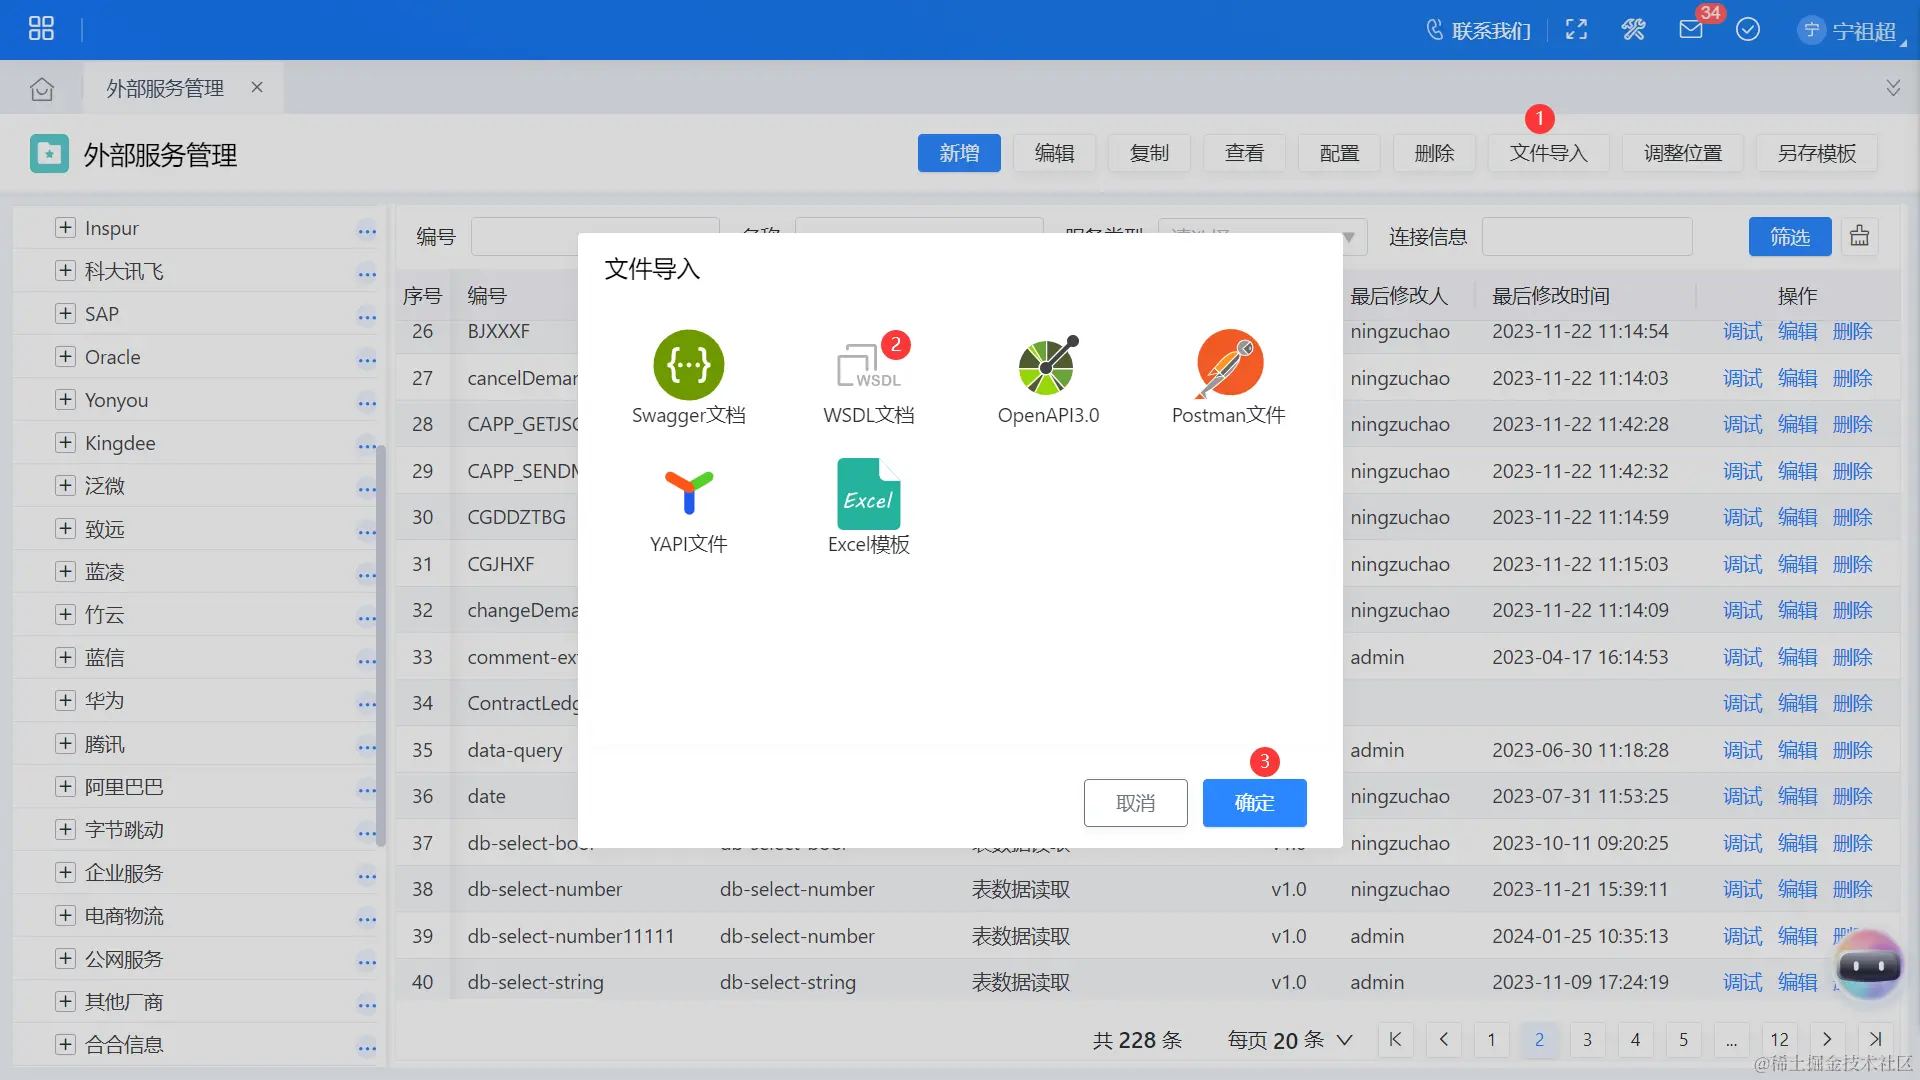The width and height of the screenshot is (1920, 1080).
Task: Toggle fullscreen mode icon in header
Action: coord(1576,30)
